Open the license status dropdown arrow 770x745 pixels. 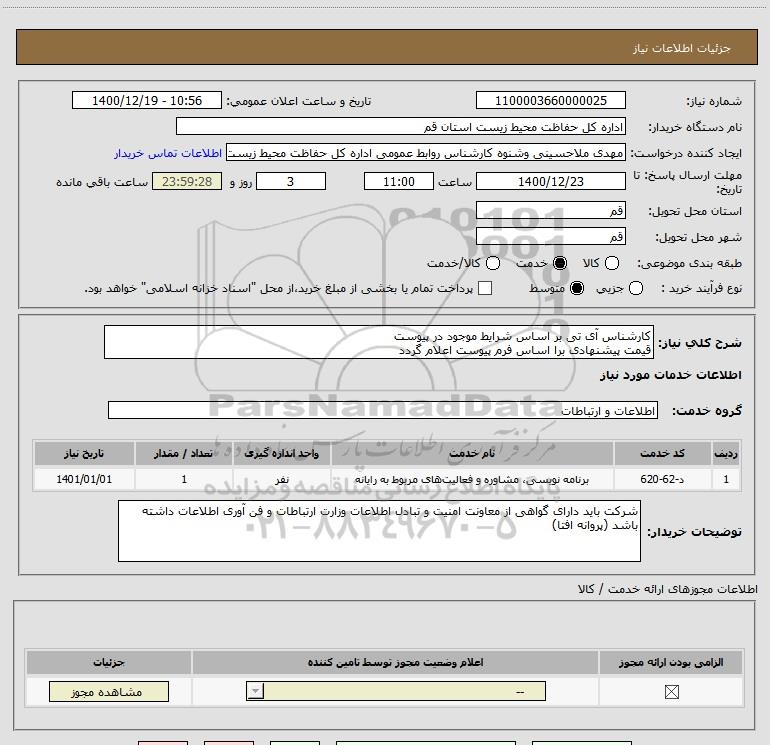[x=255, y=691]
